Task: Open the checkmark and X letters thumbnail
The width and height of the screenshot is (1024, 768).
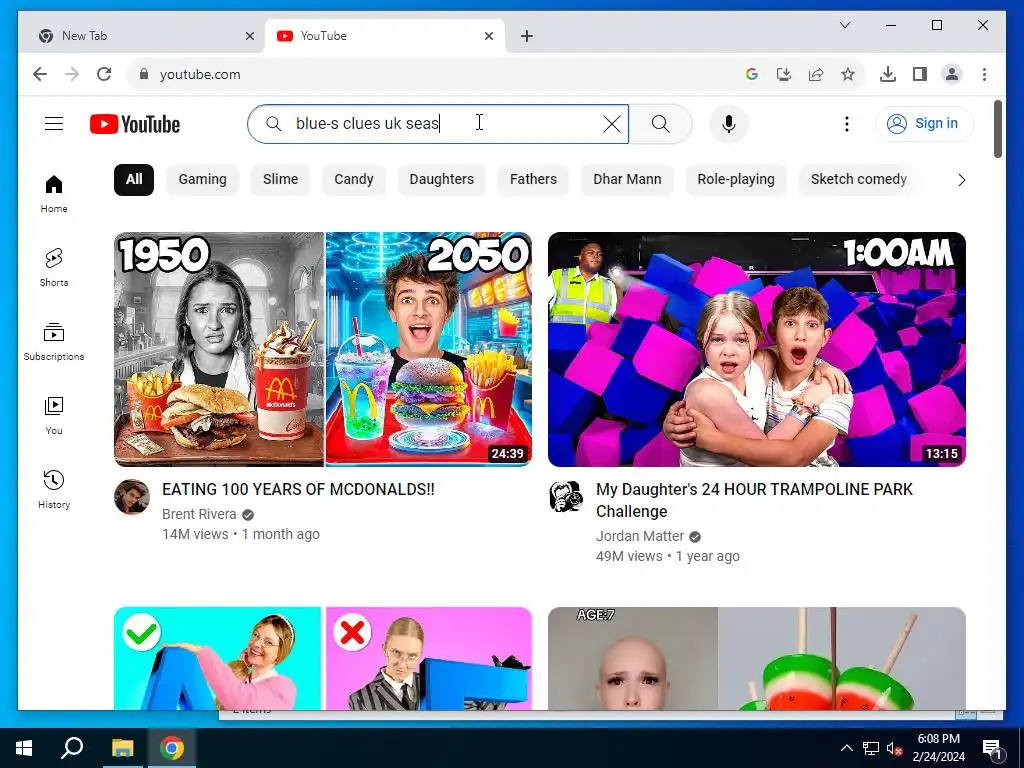Action: click(323, 658)
